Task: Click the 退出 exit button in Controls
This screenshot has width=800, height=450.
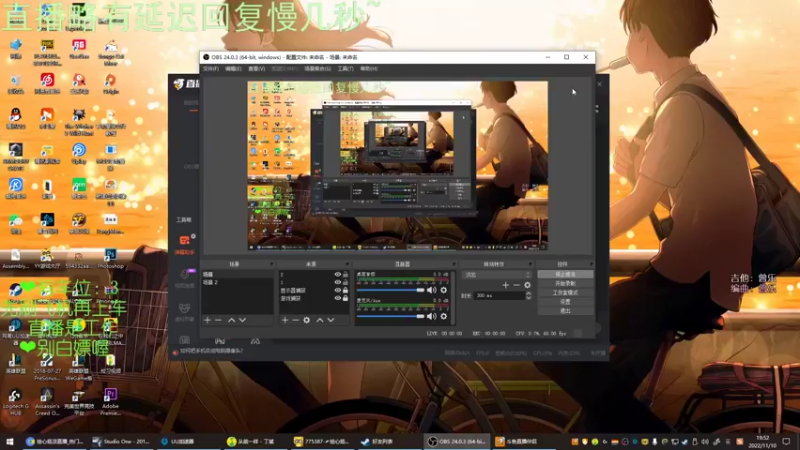Action: coord(565,311)
